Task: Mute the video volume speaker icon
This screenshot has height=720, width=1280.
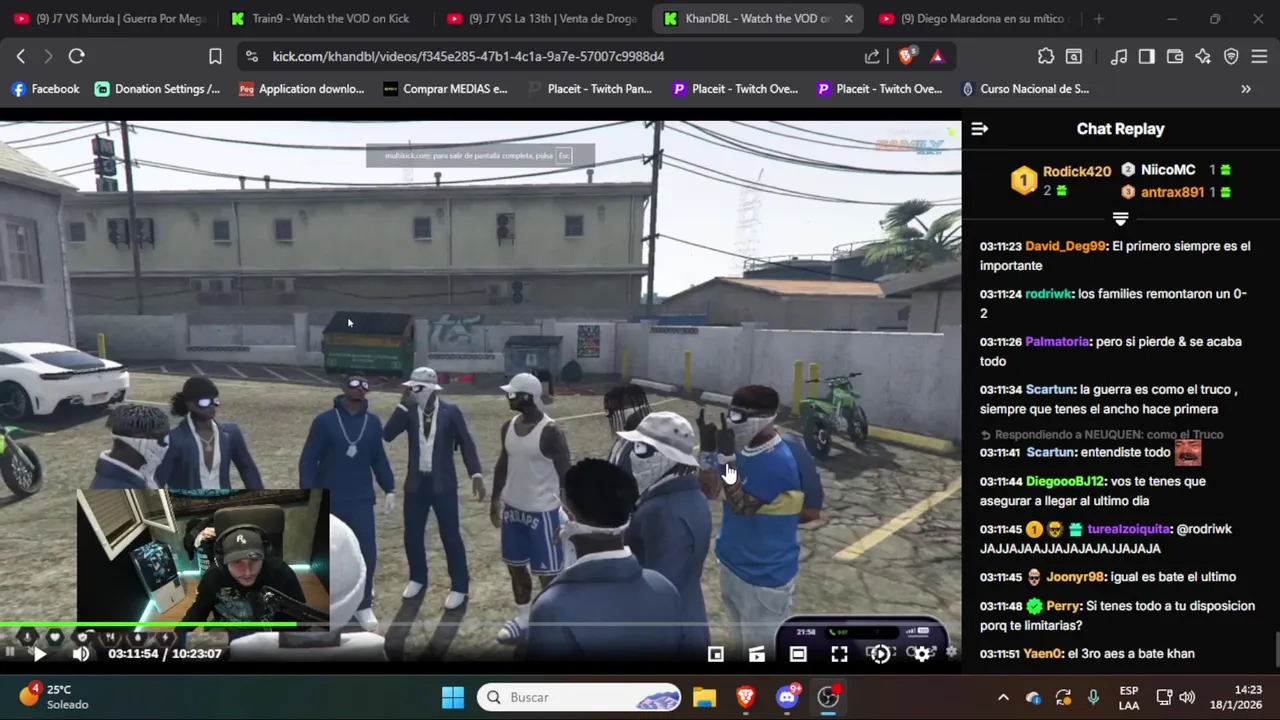Action: pyautogui.click(x=81, y=654)
